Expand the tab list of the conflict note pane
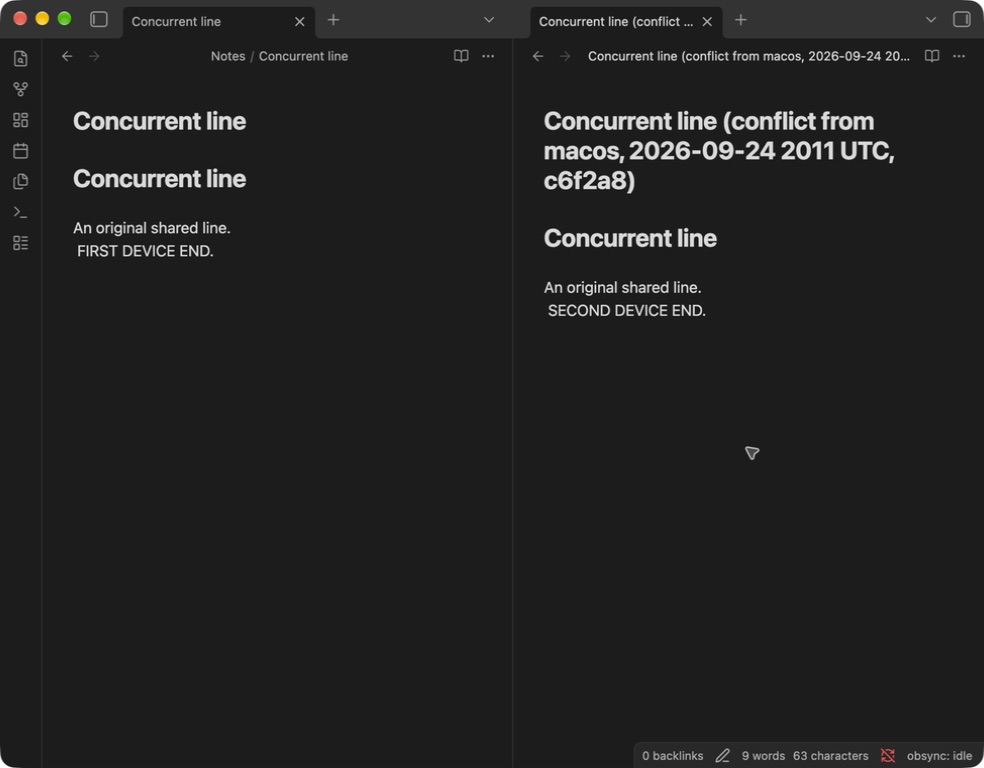984x768 pixels. [931, 20]
